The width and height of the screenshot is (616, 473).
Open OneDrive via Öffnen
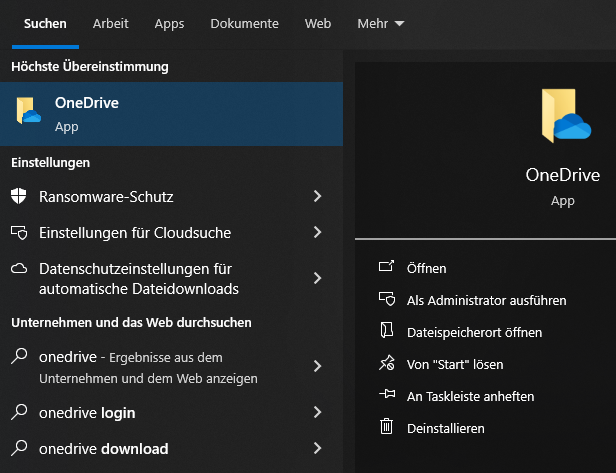427,268
